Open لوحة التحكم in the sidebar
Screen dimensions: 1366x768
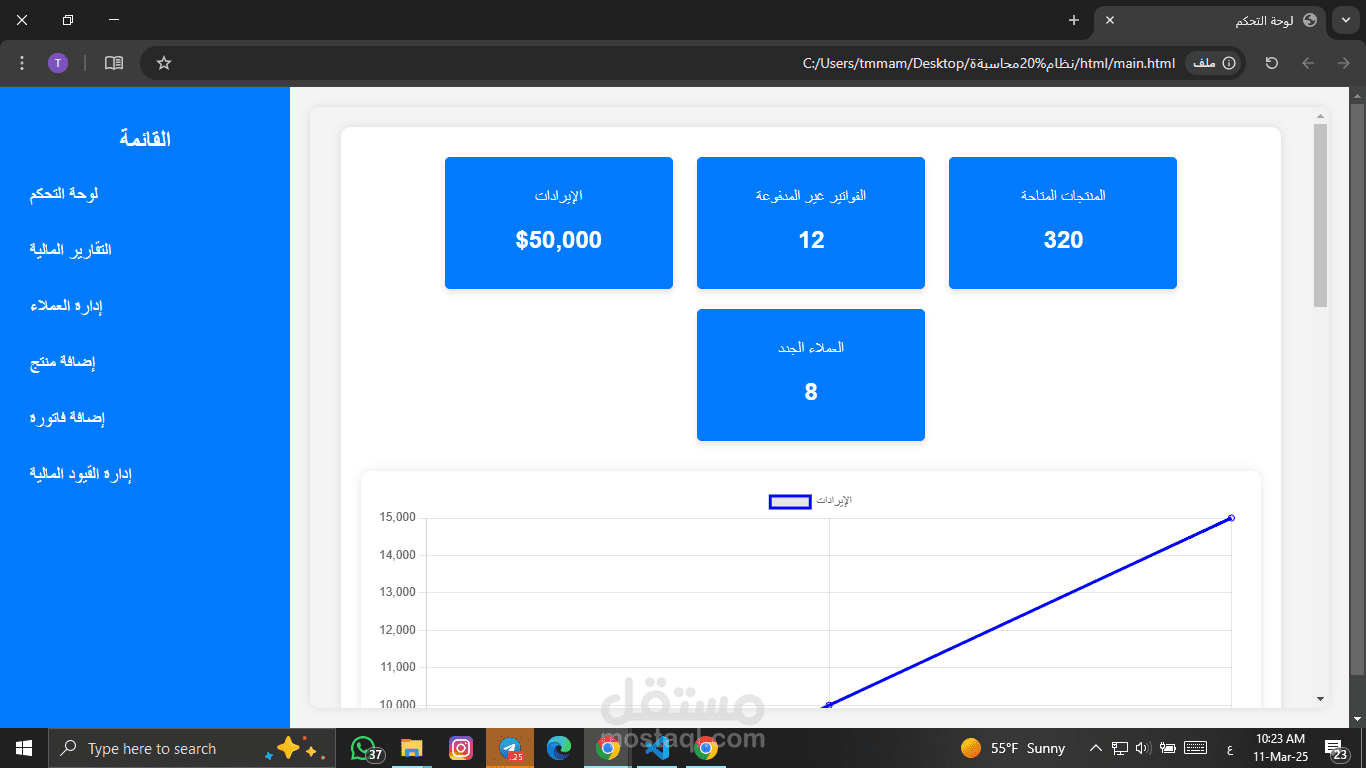64,193
